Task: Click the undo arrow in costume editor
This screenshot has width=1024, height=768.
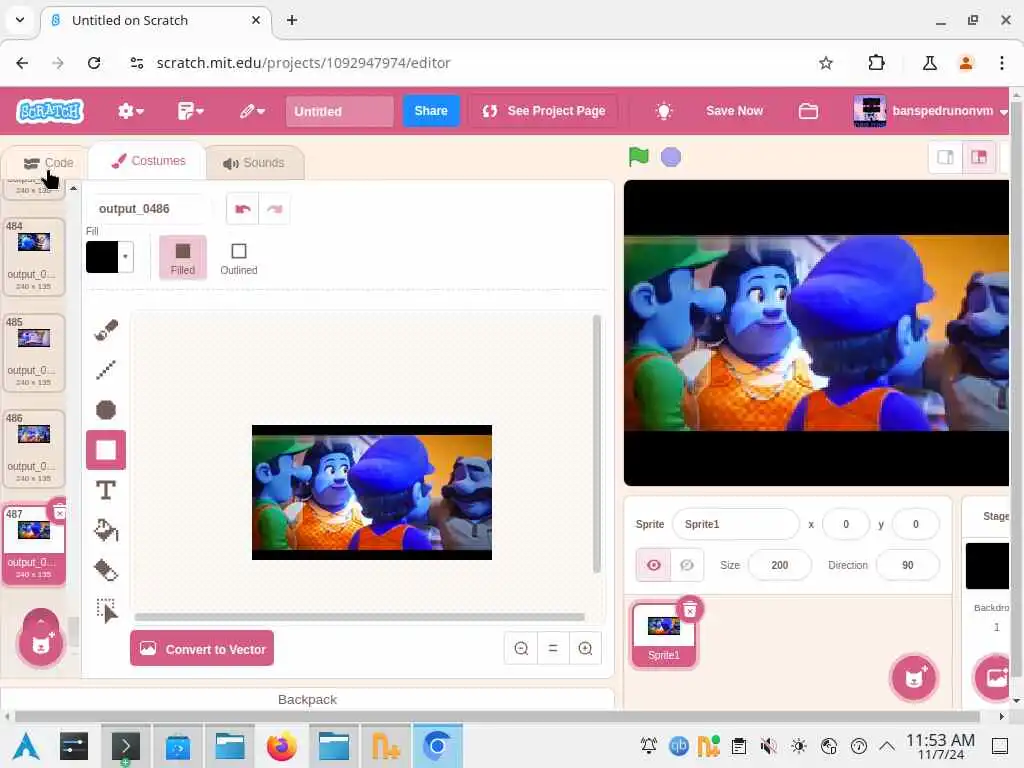Action: [242, 209]
